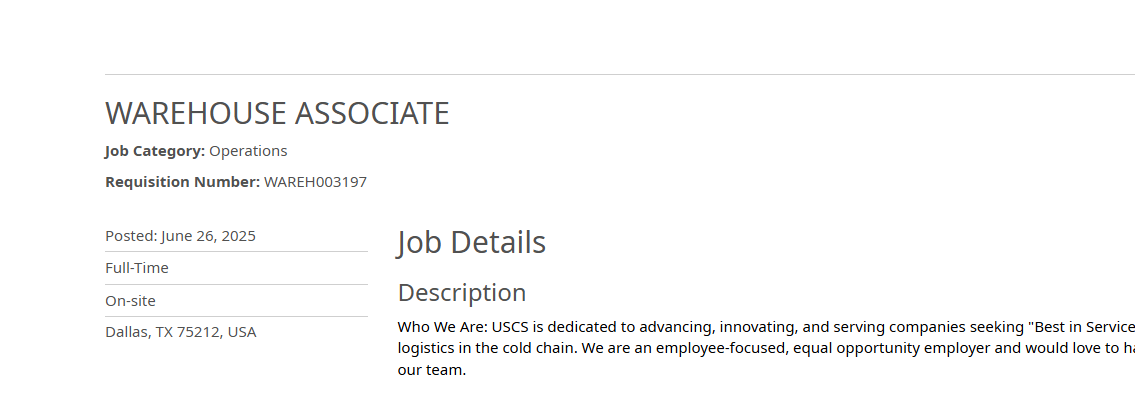Select the word USCS in the description
Screen dimensions: 1135x408
click(510, 327)
